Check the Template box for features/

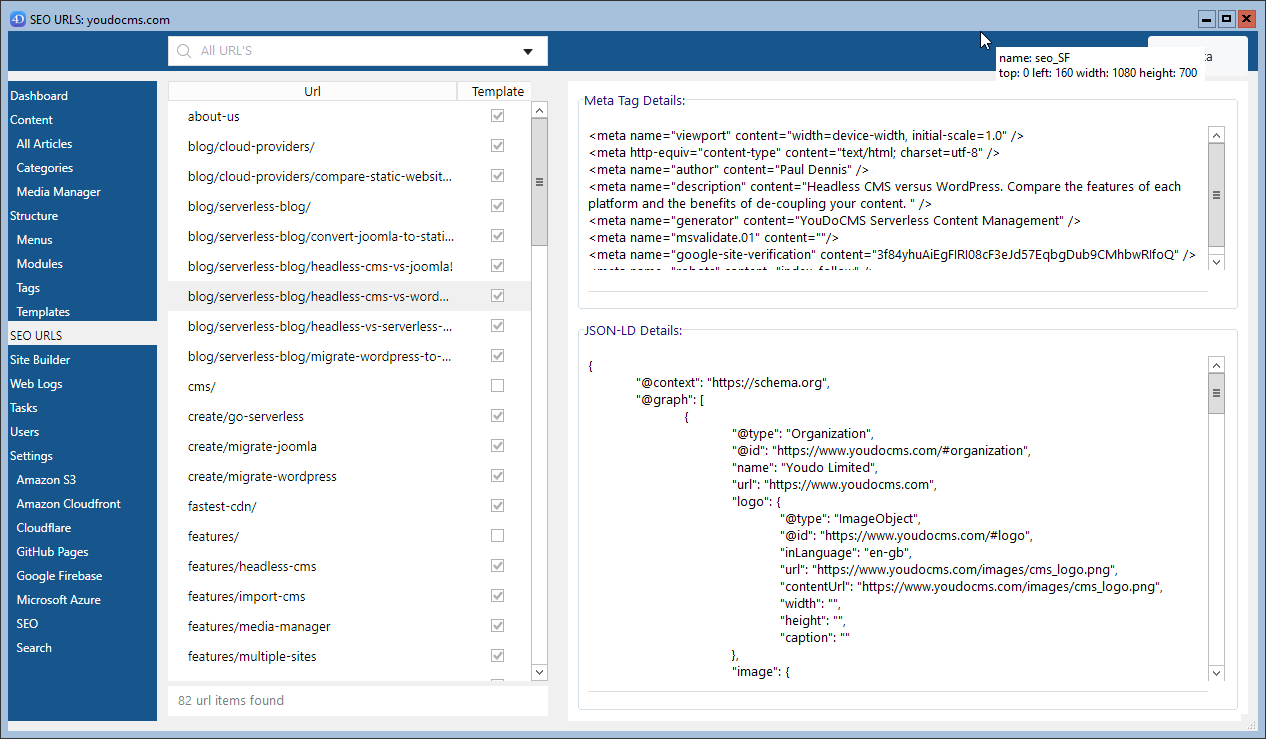(497, 536)
